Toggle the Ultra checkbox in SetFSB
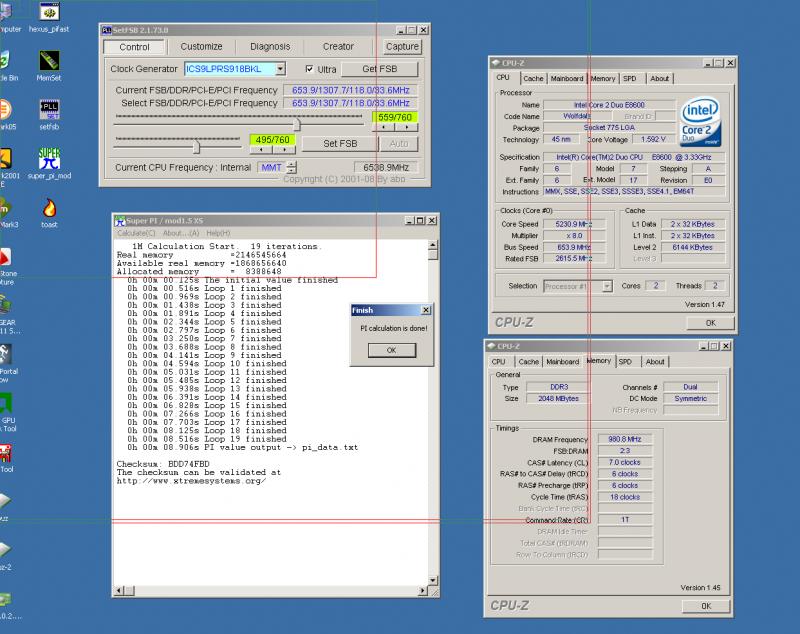Viewport: 800px width, 634px height. pos(309,69)
